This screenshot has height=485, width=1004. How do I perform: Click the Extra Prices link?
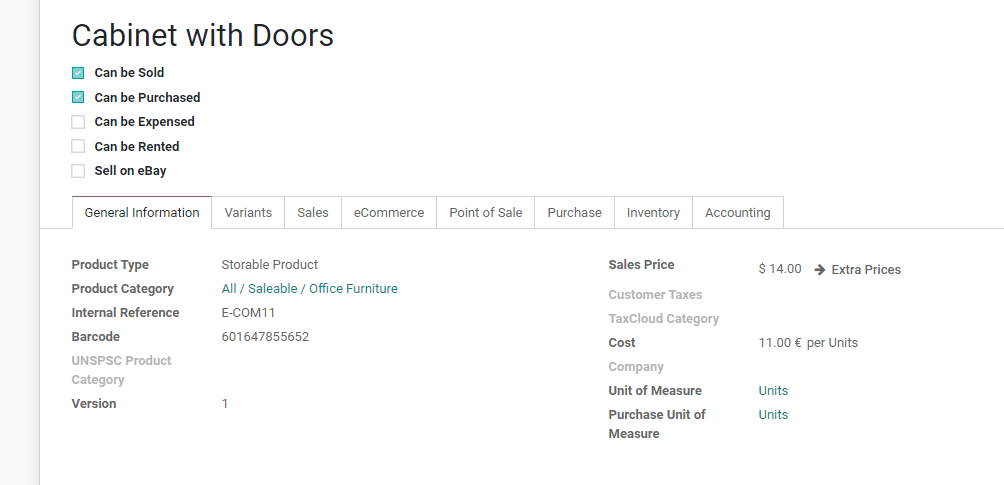[866, 270]
